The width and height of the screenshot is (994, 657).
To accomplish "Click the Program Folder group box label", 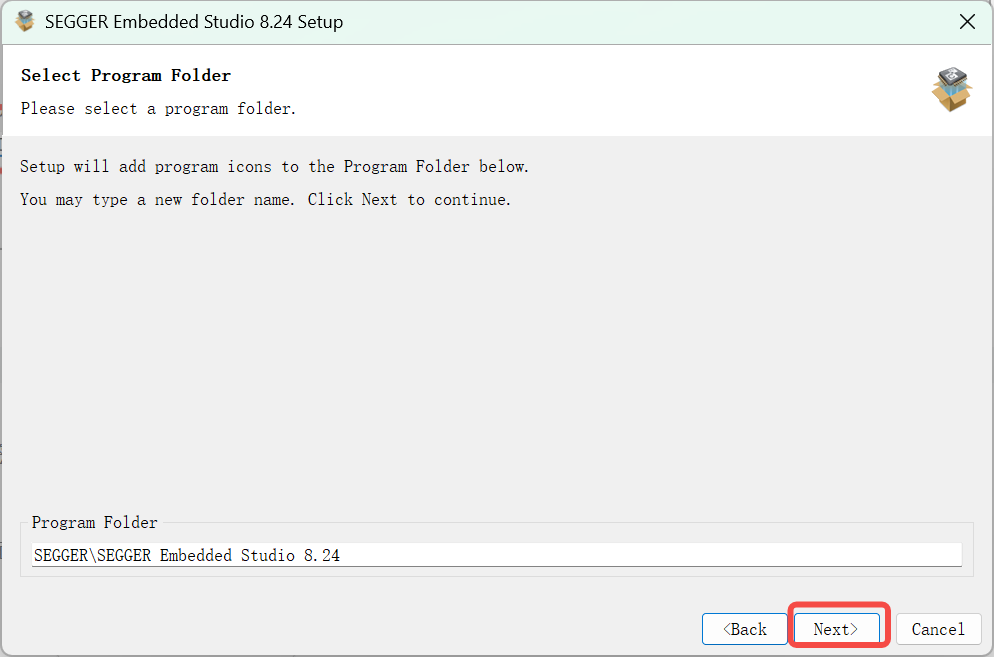I will pyautogui.click(x=94, y=522).
